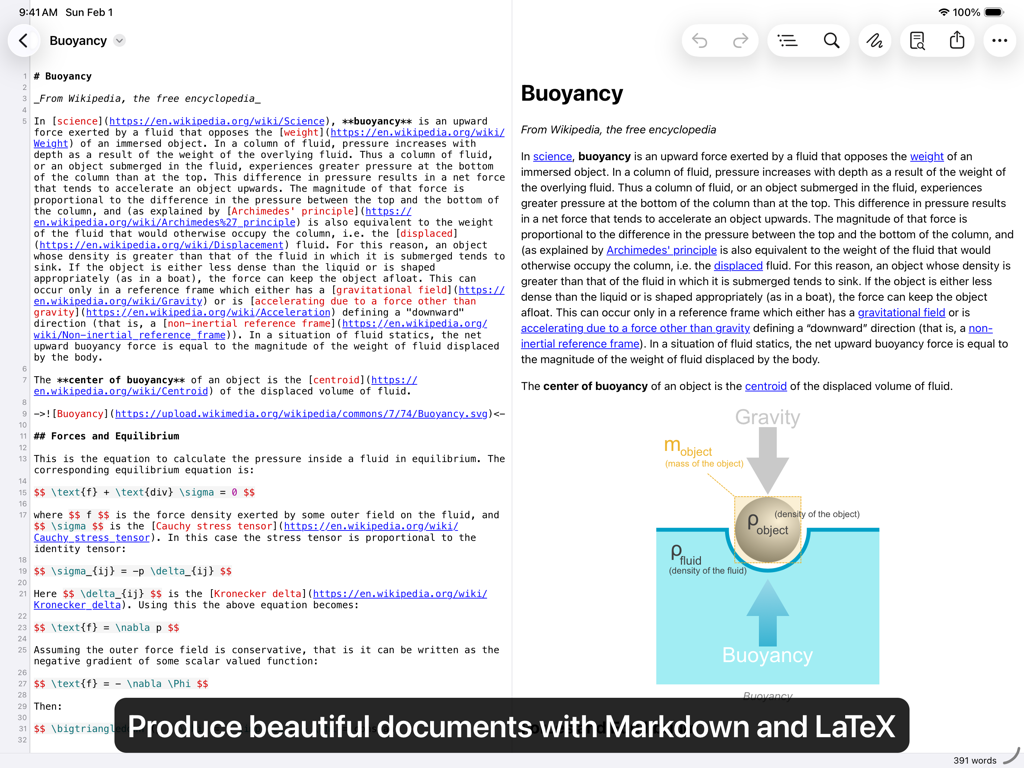This screenshot has width=1024, height=768.
Task: Tap the share icon
Action: (957, 40)
